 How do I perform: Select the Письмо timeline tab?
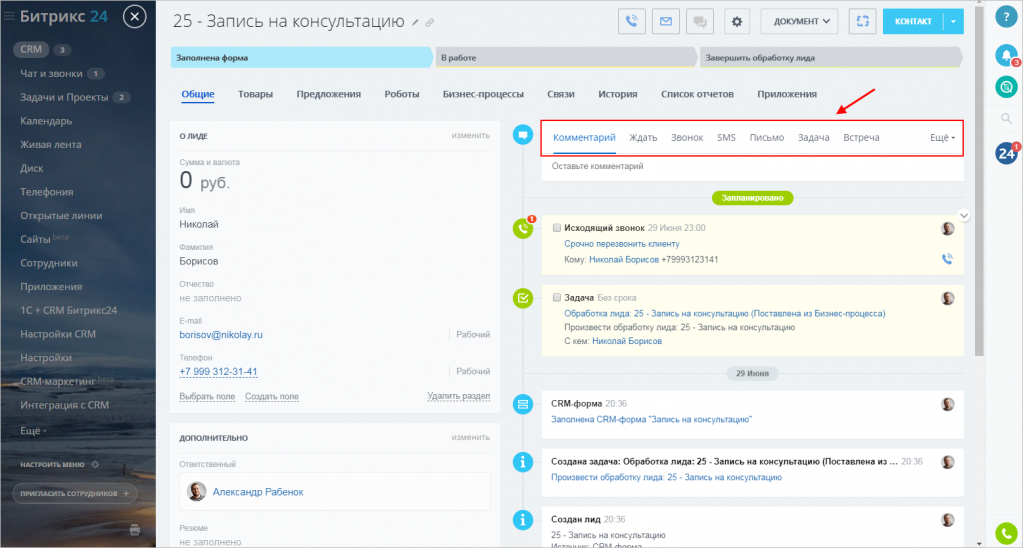767,138
